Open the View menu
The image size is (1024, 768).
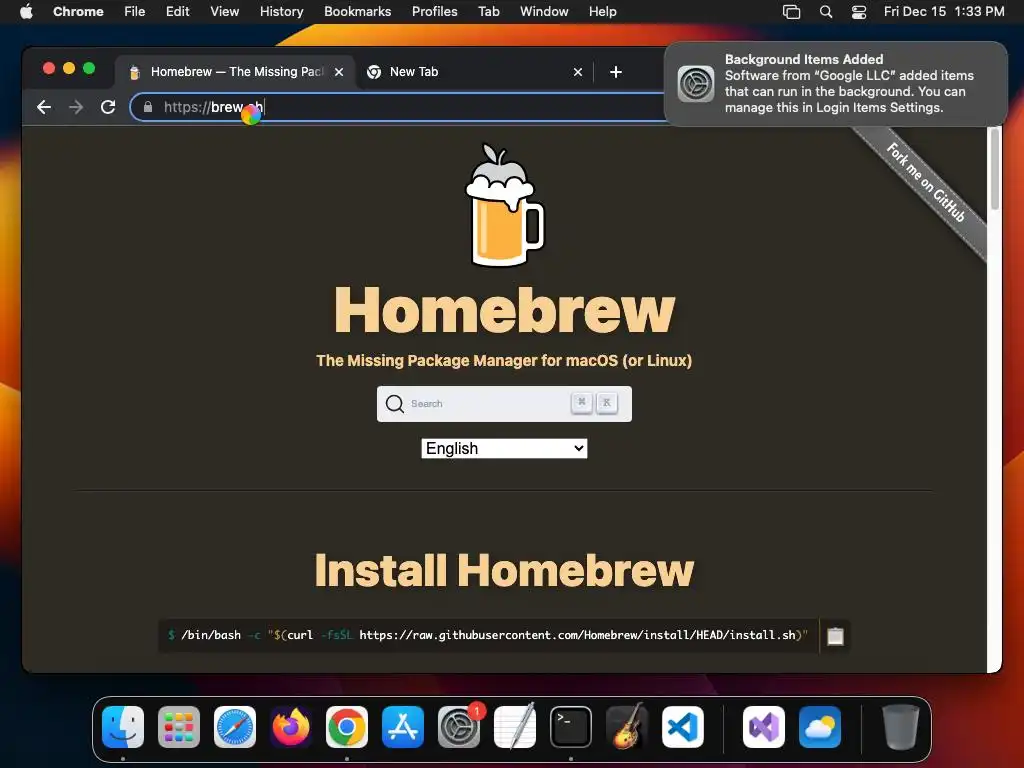[225, 12]
